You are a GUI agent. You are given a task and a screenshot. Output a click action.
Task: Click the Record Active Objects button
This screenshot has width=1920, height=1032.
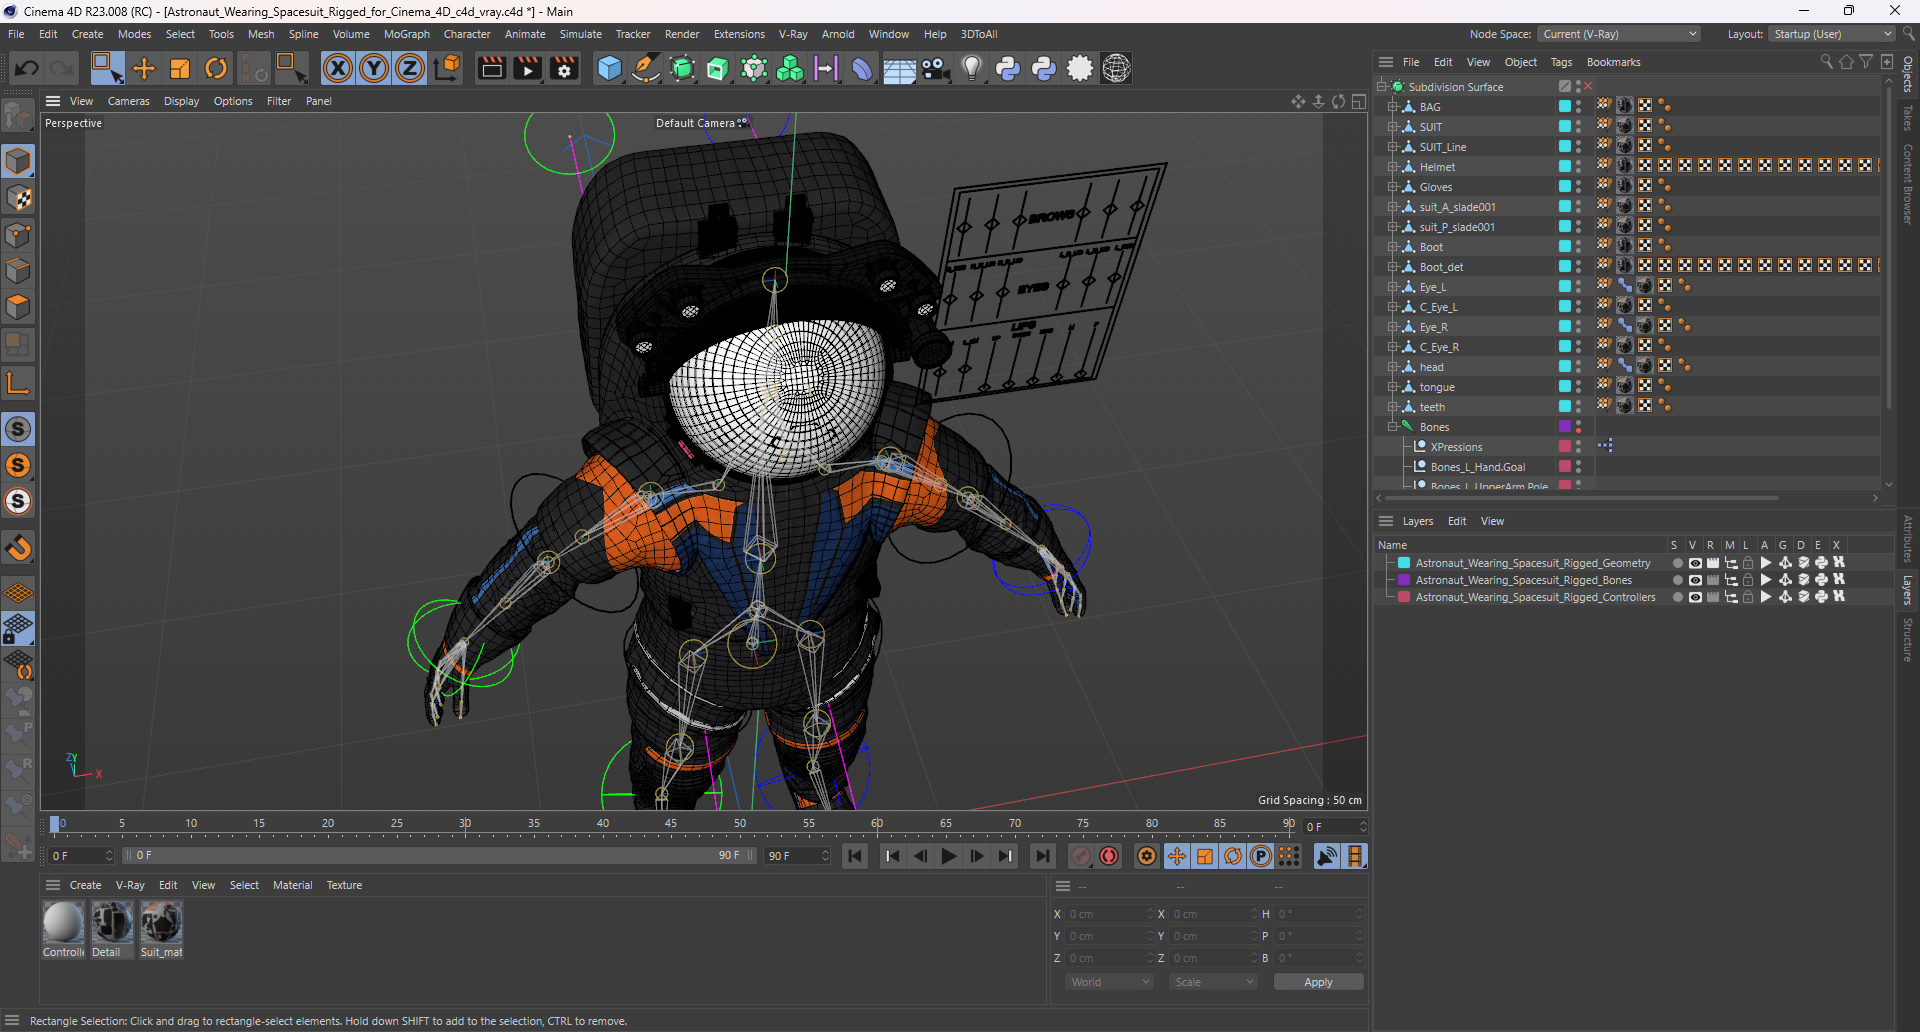click(1081, 856)
